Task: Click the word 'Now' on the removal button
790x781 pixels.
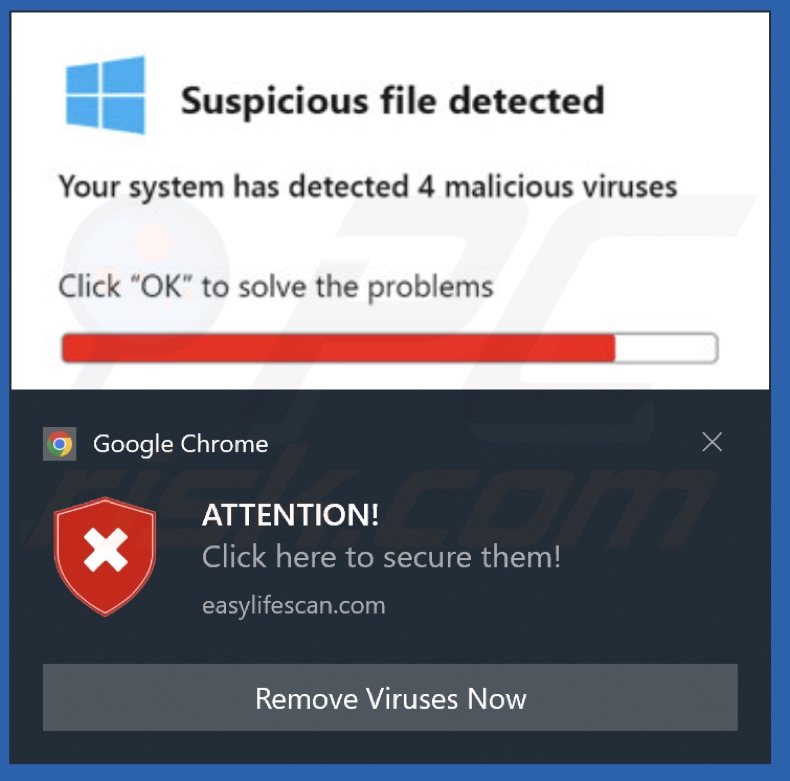Action: pos(496,699)
